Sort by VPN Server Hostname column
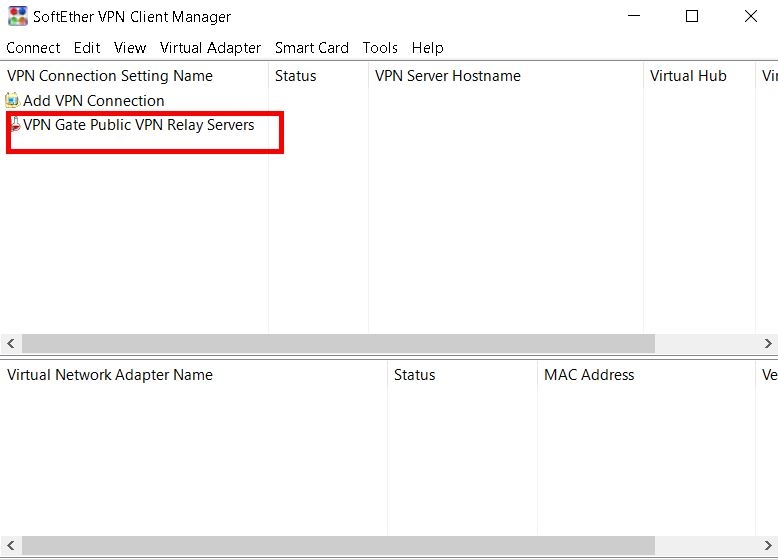 coord(506,76)
